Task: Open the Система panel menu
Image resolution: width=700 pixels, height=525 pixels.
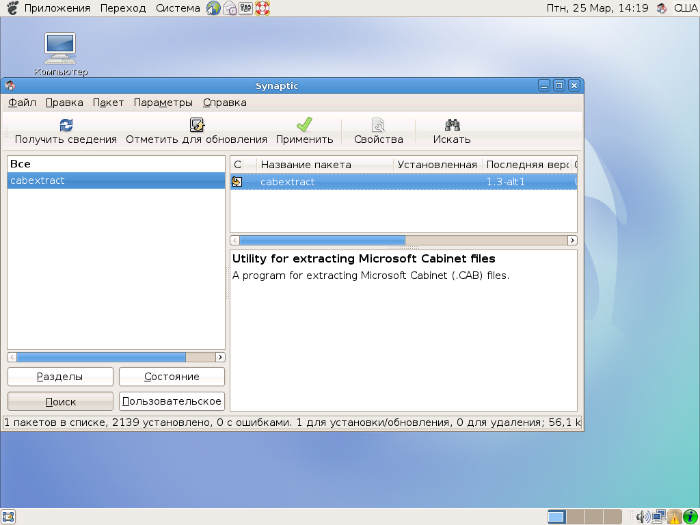Action: [x=178, y=8]
